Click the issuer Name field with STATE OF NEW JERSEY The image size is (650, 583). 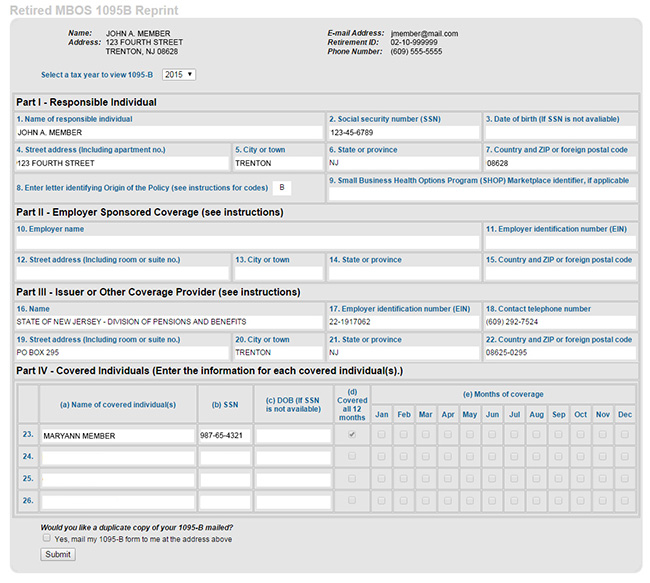tap(169, 322)
